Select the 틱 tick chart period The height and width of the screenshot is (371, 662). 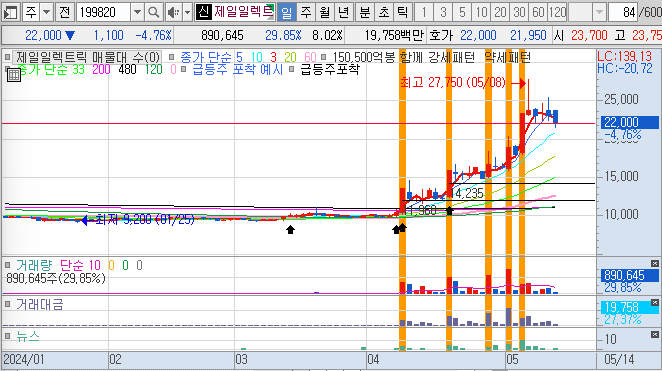[402, 12]
